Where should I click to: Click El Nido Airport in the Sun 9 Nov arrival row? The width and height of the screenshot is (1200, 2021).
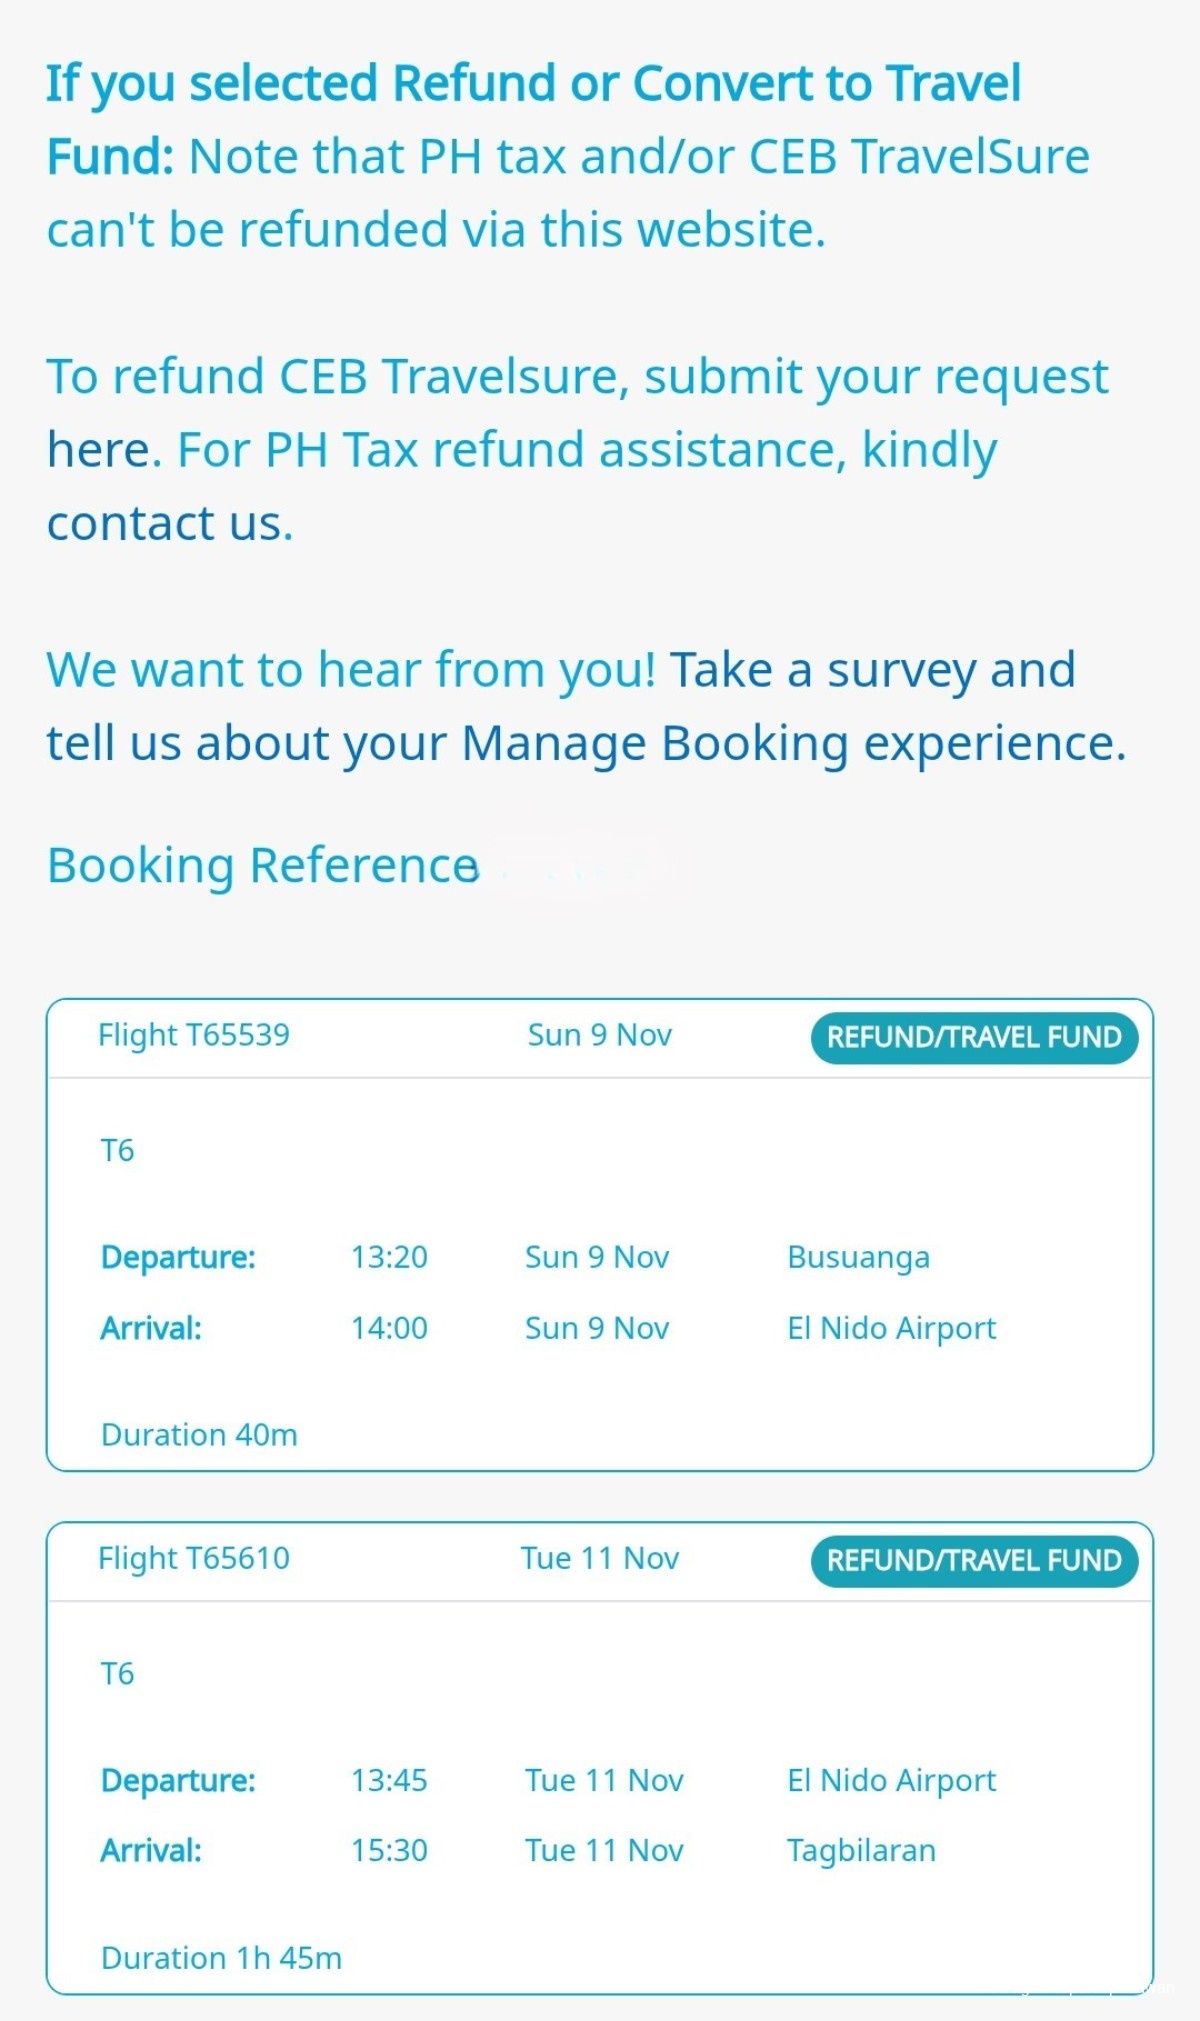click(x=891, y=1328)
